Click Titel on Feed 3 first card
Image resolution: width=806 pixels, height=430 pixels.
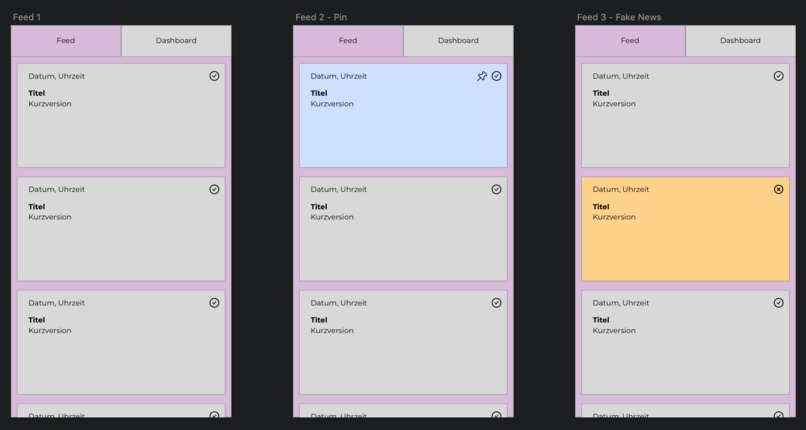point(601,93)
